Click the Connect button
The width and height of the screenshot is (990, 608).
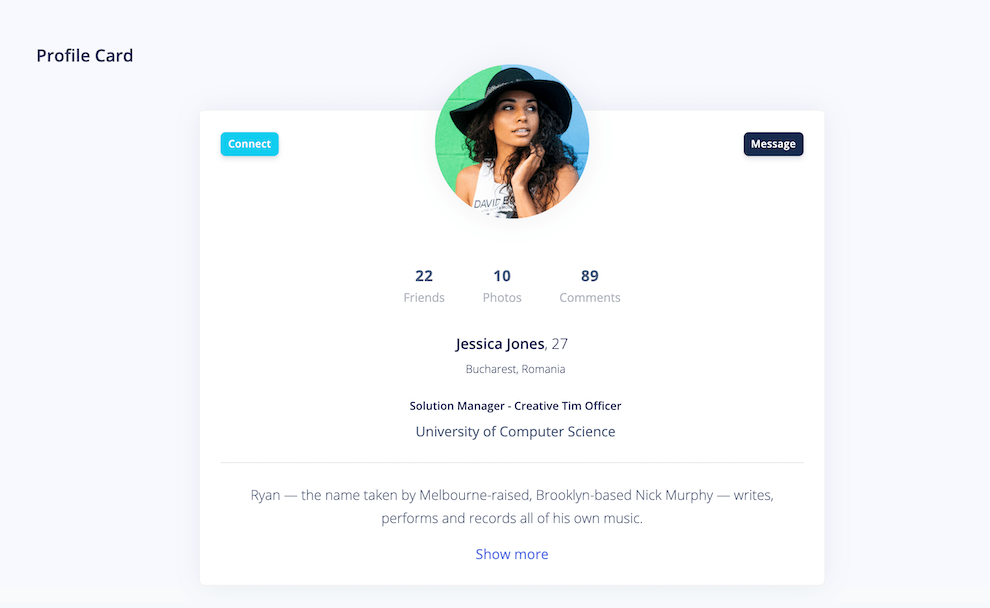tap(249, 143)
